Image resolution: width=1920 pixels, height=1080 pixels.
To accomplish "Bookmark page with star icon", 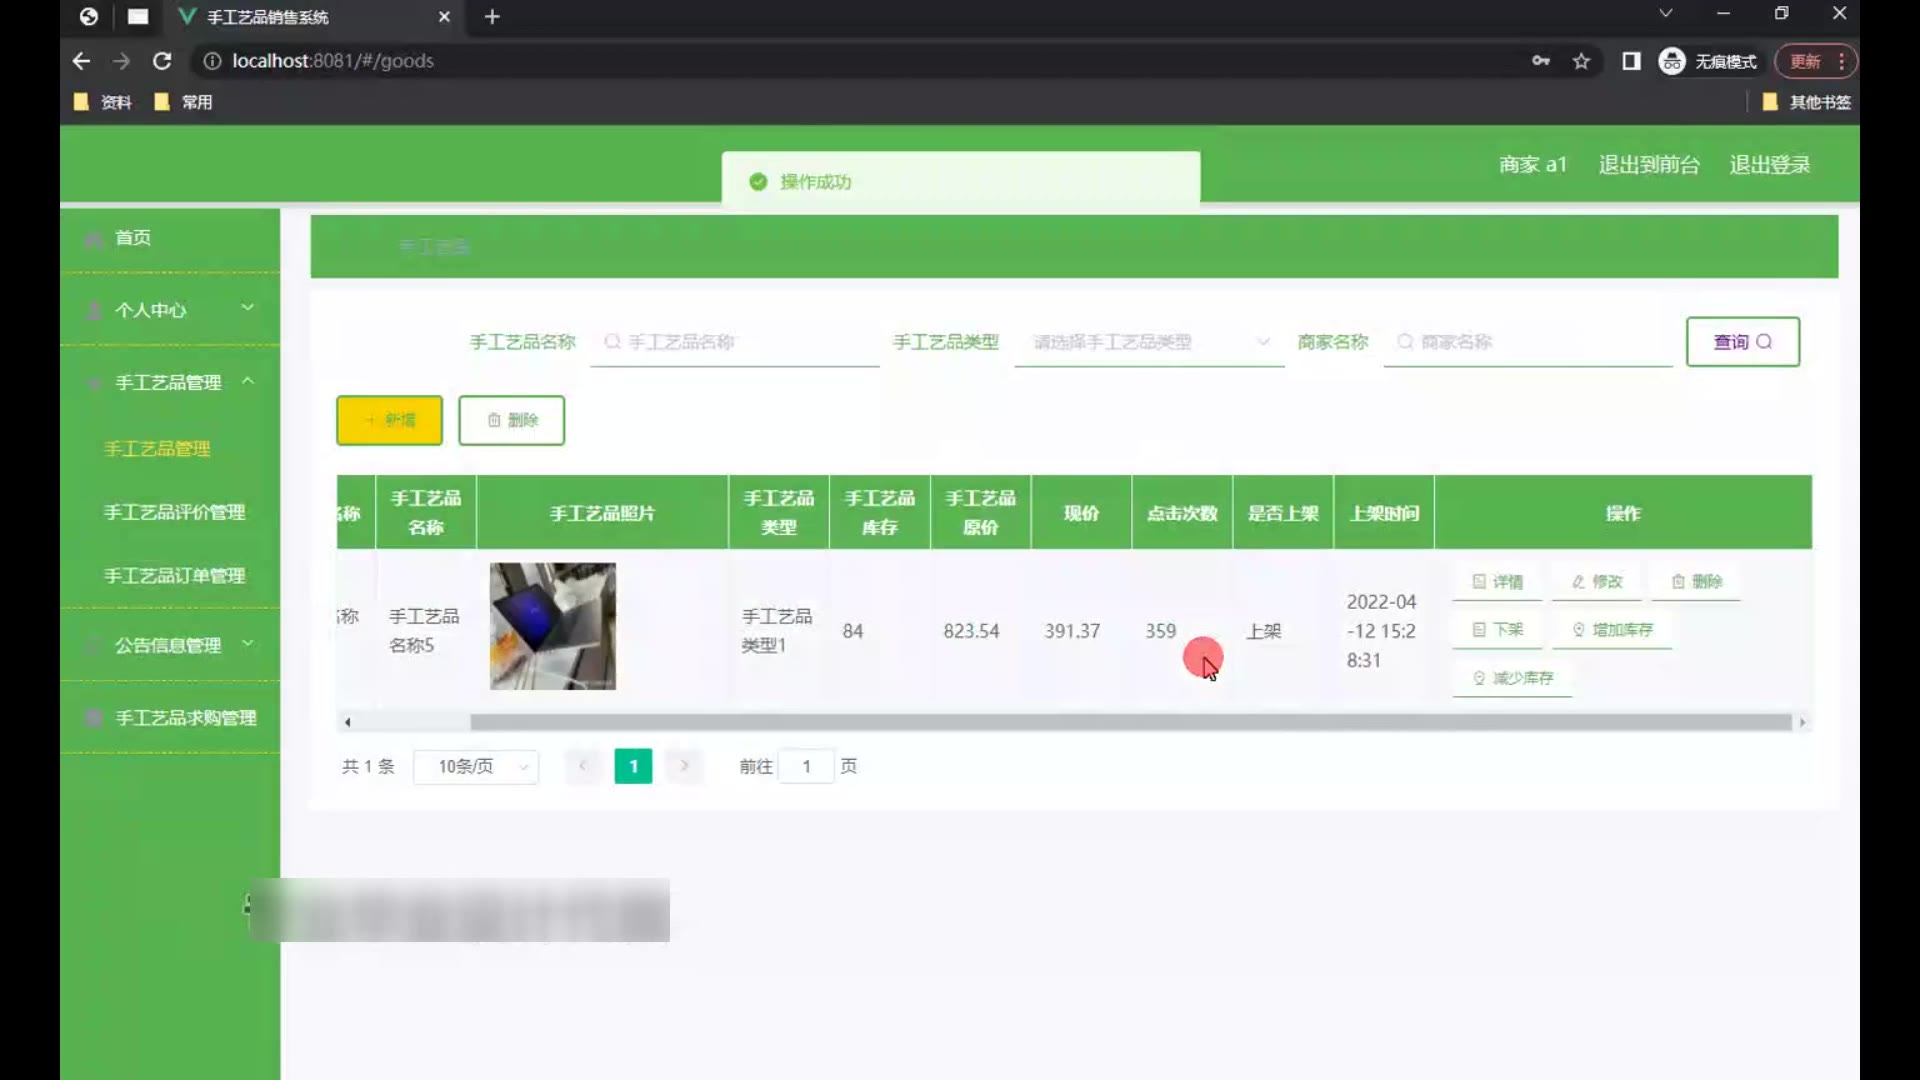I will tap(1581, 61).
